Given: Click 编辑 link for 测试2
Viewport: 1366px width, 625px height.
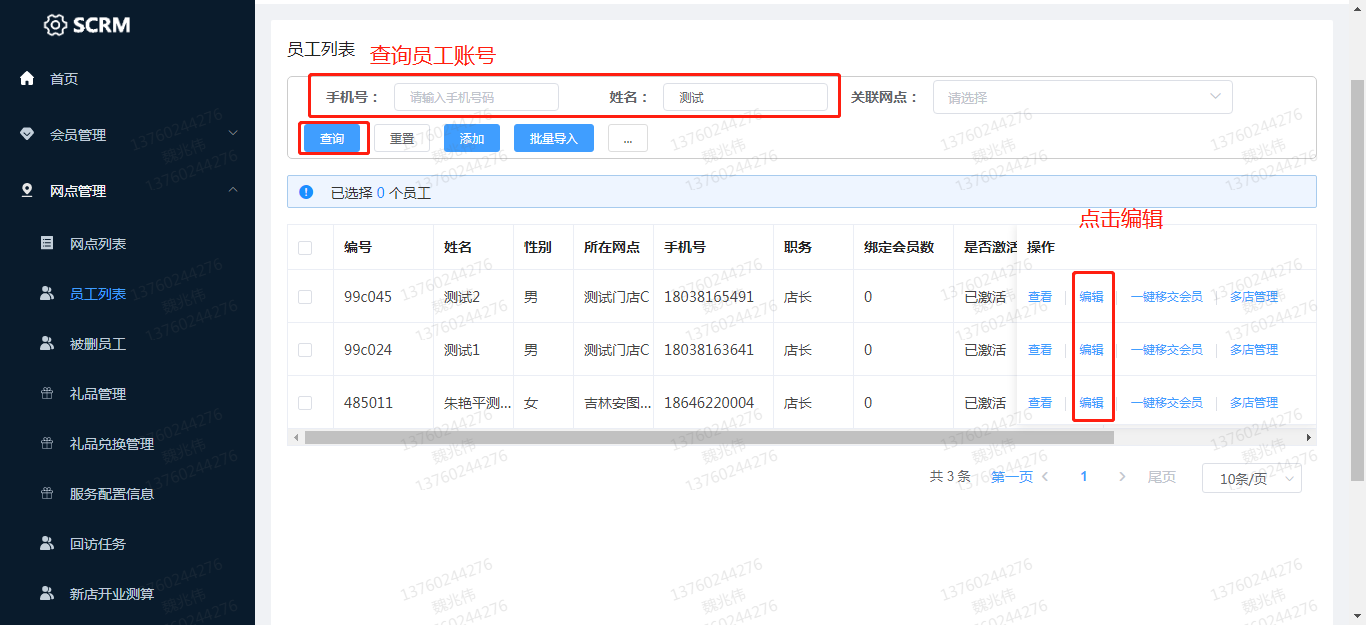Looking at the screenshot, I should [x=1091, y=297].
